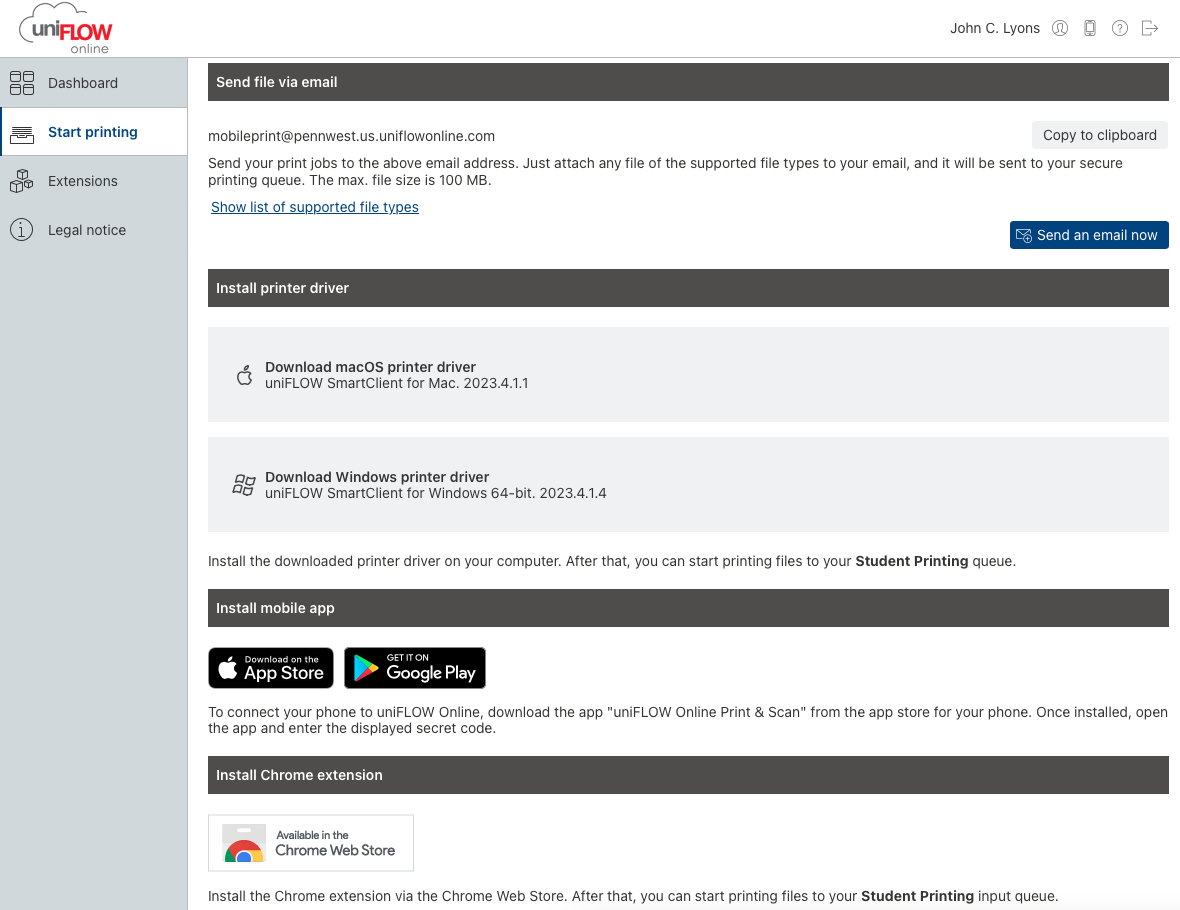This screenshot has height=910, width=1180.
Task: Click the mobileprint email address text
Action: coord(351,136)
